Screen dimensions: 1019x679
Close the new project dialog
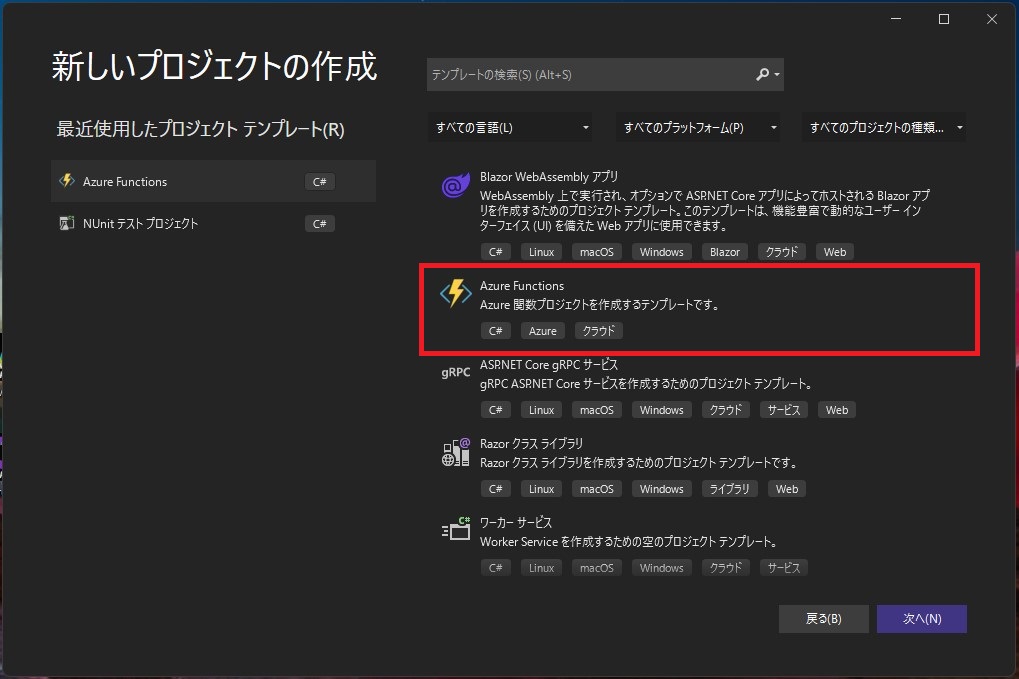992,19
